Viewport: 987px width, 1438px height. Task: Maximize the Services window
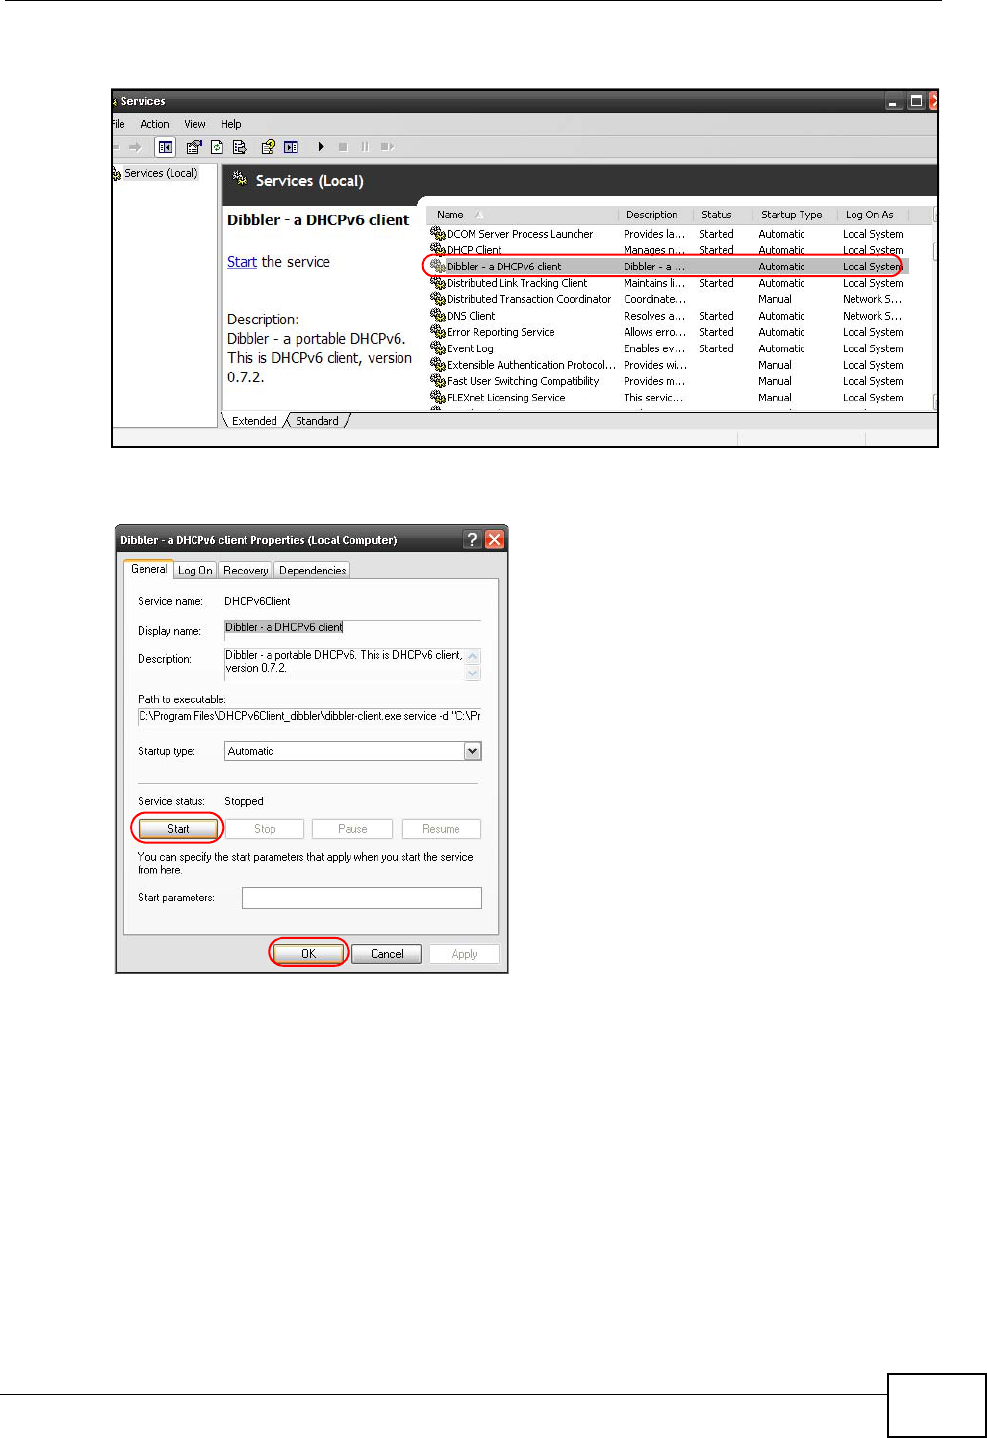pyautogui.click(x=915, y=101)
